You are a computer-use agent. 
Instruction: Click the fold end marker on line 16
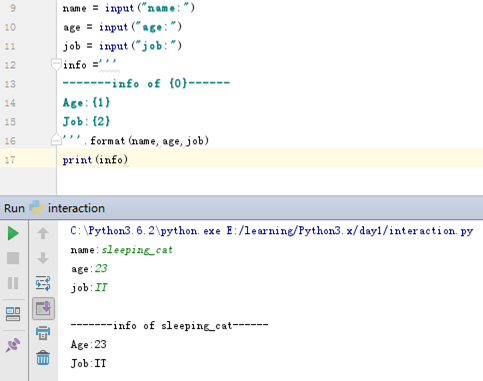56,139
